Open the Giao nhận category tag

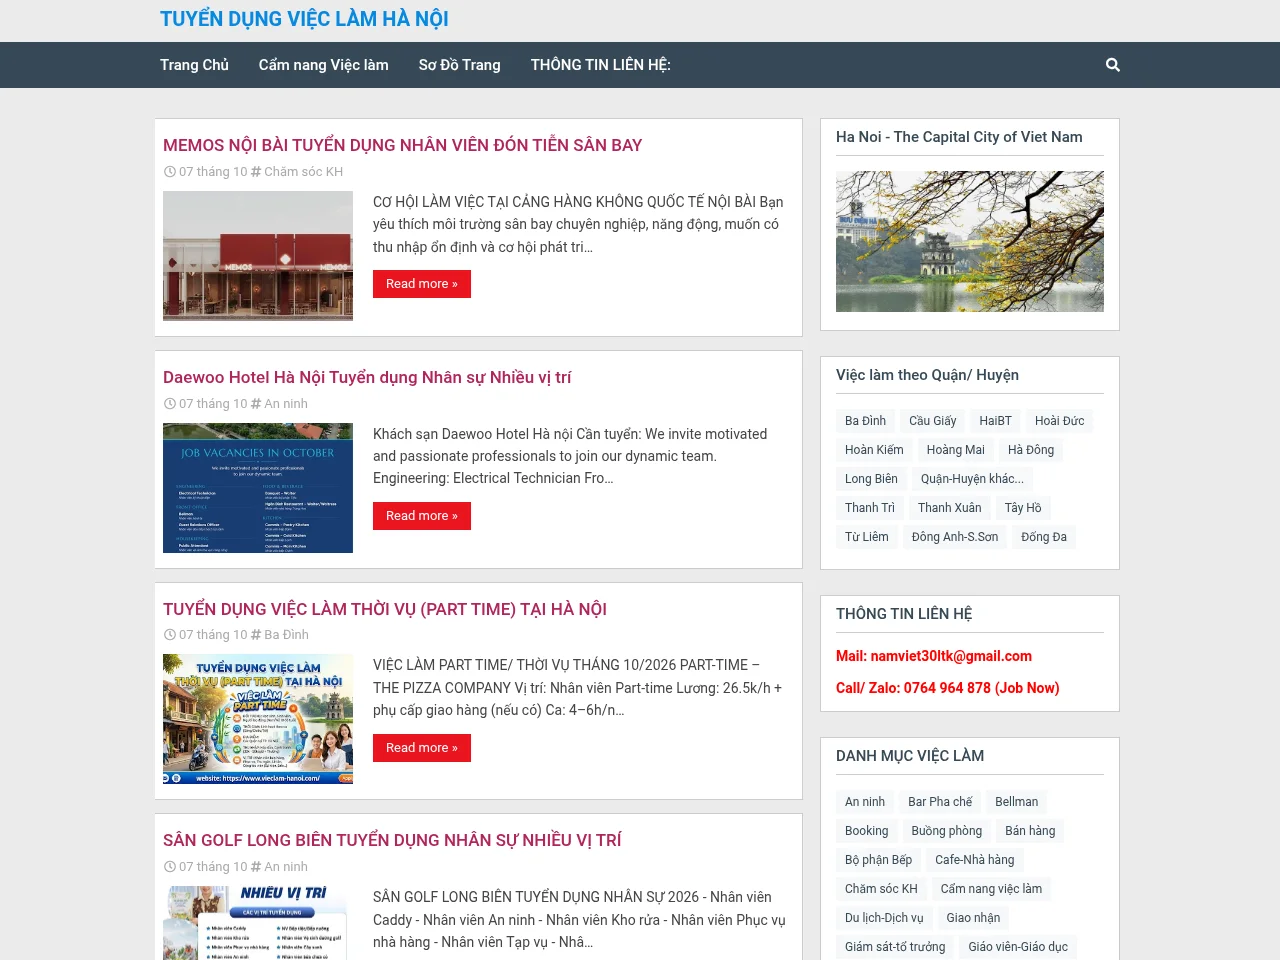pyautogui.click(x=973, y=918)
